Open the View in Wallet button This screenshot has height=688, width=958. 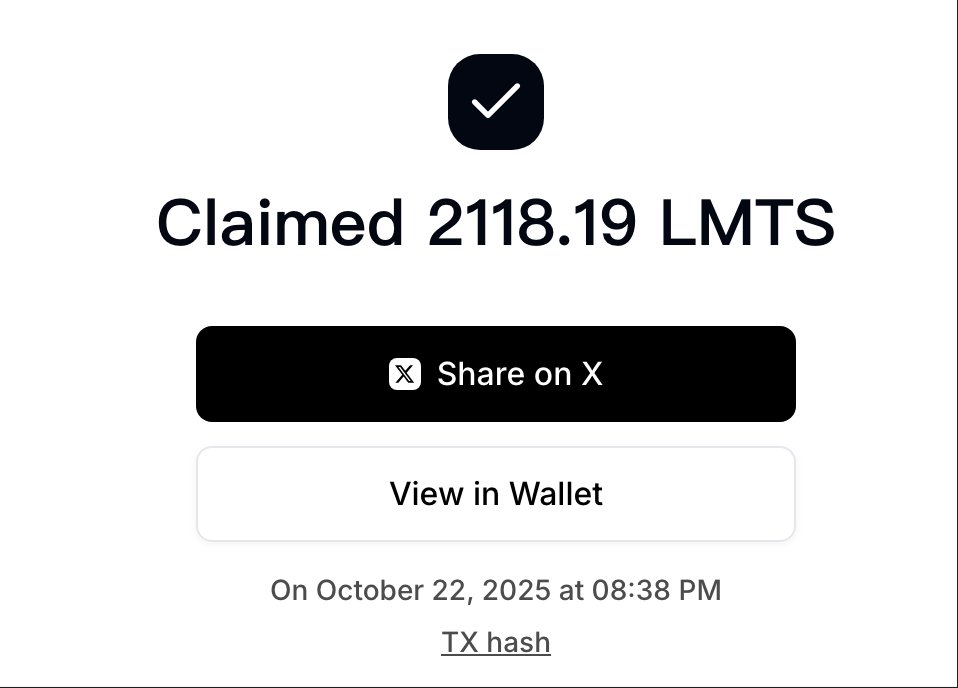pos(495,494)
